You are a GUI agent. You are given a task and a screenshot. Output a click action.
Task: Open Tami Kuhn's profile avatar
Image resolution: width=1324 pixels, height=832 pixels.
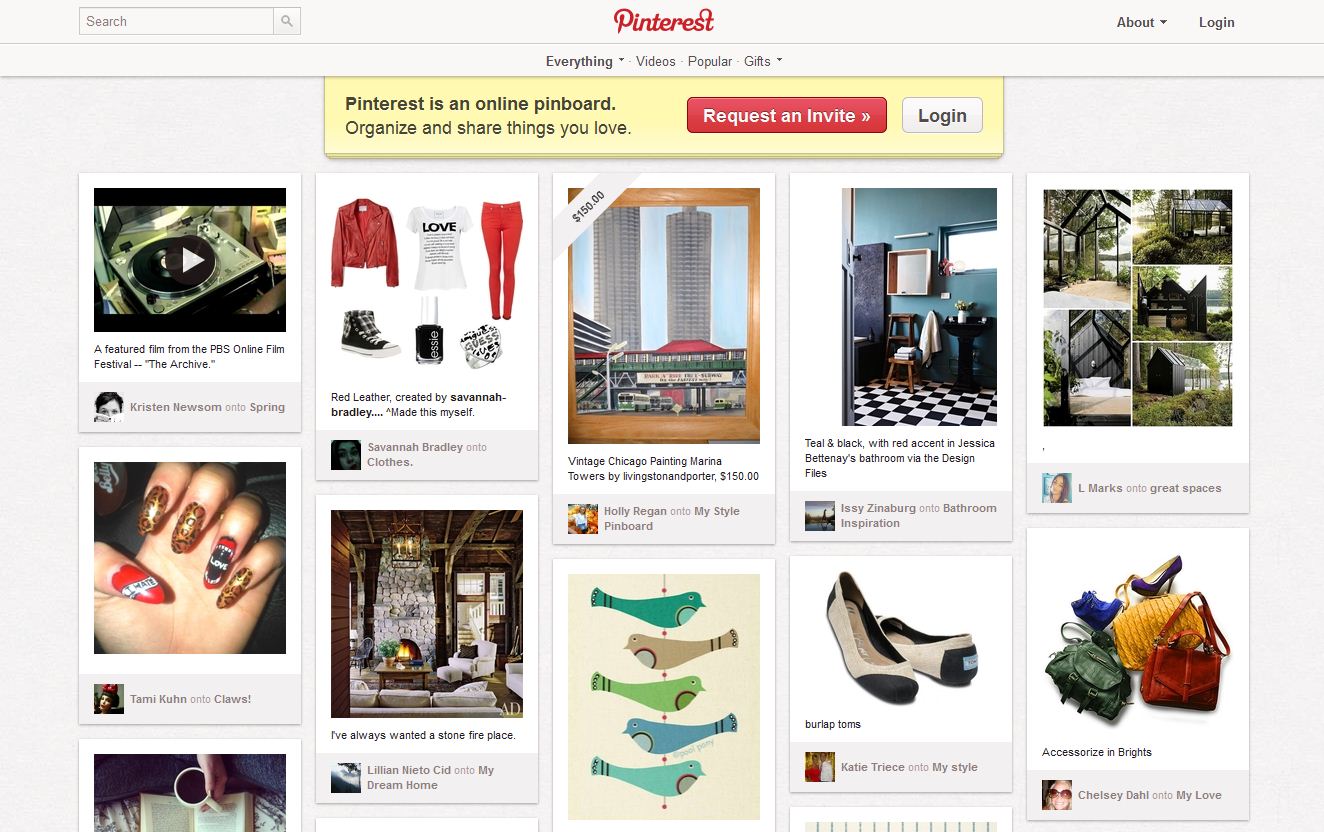coord(109,699)
